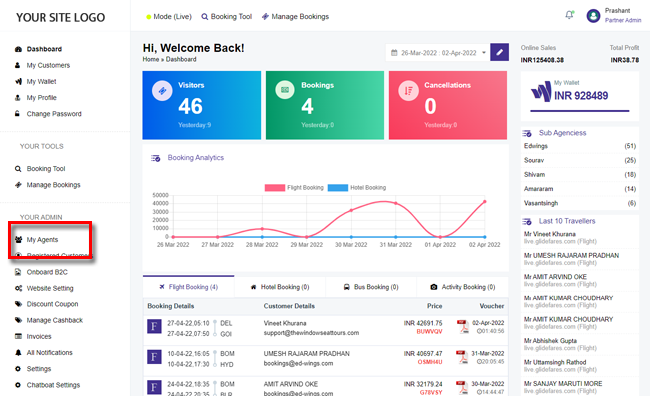Click email support@thewindowseattours.com

[x=311, y=333]
